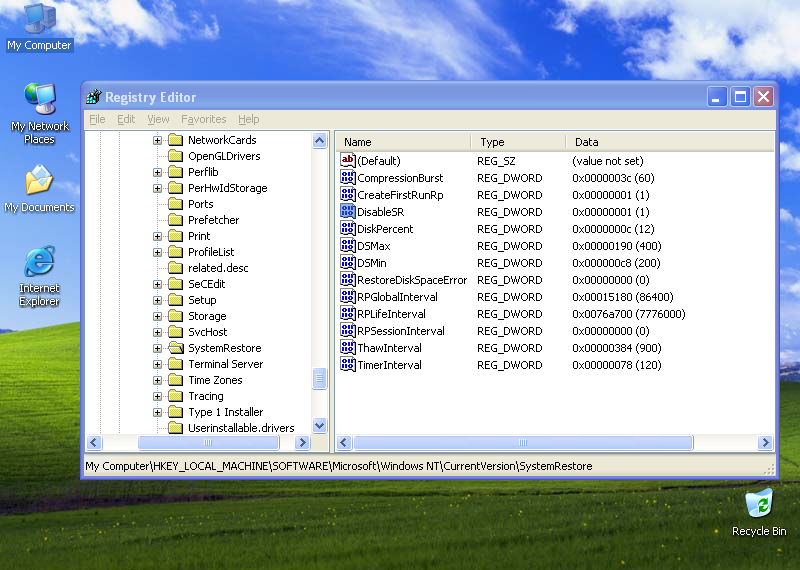Expand the NetworkCards key
The image size is (800, 570).
click(x=158, y=140)
